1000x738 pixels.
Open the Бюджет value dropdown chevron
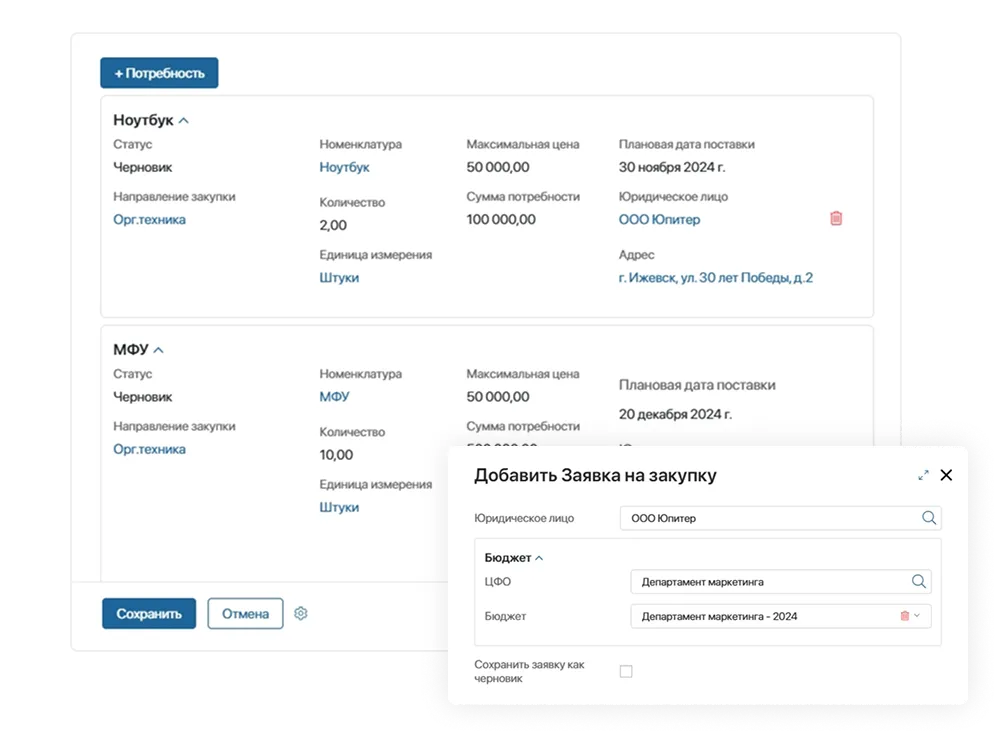(916, 616)
